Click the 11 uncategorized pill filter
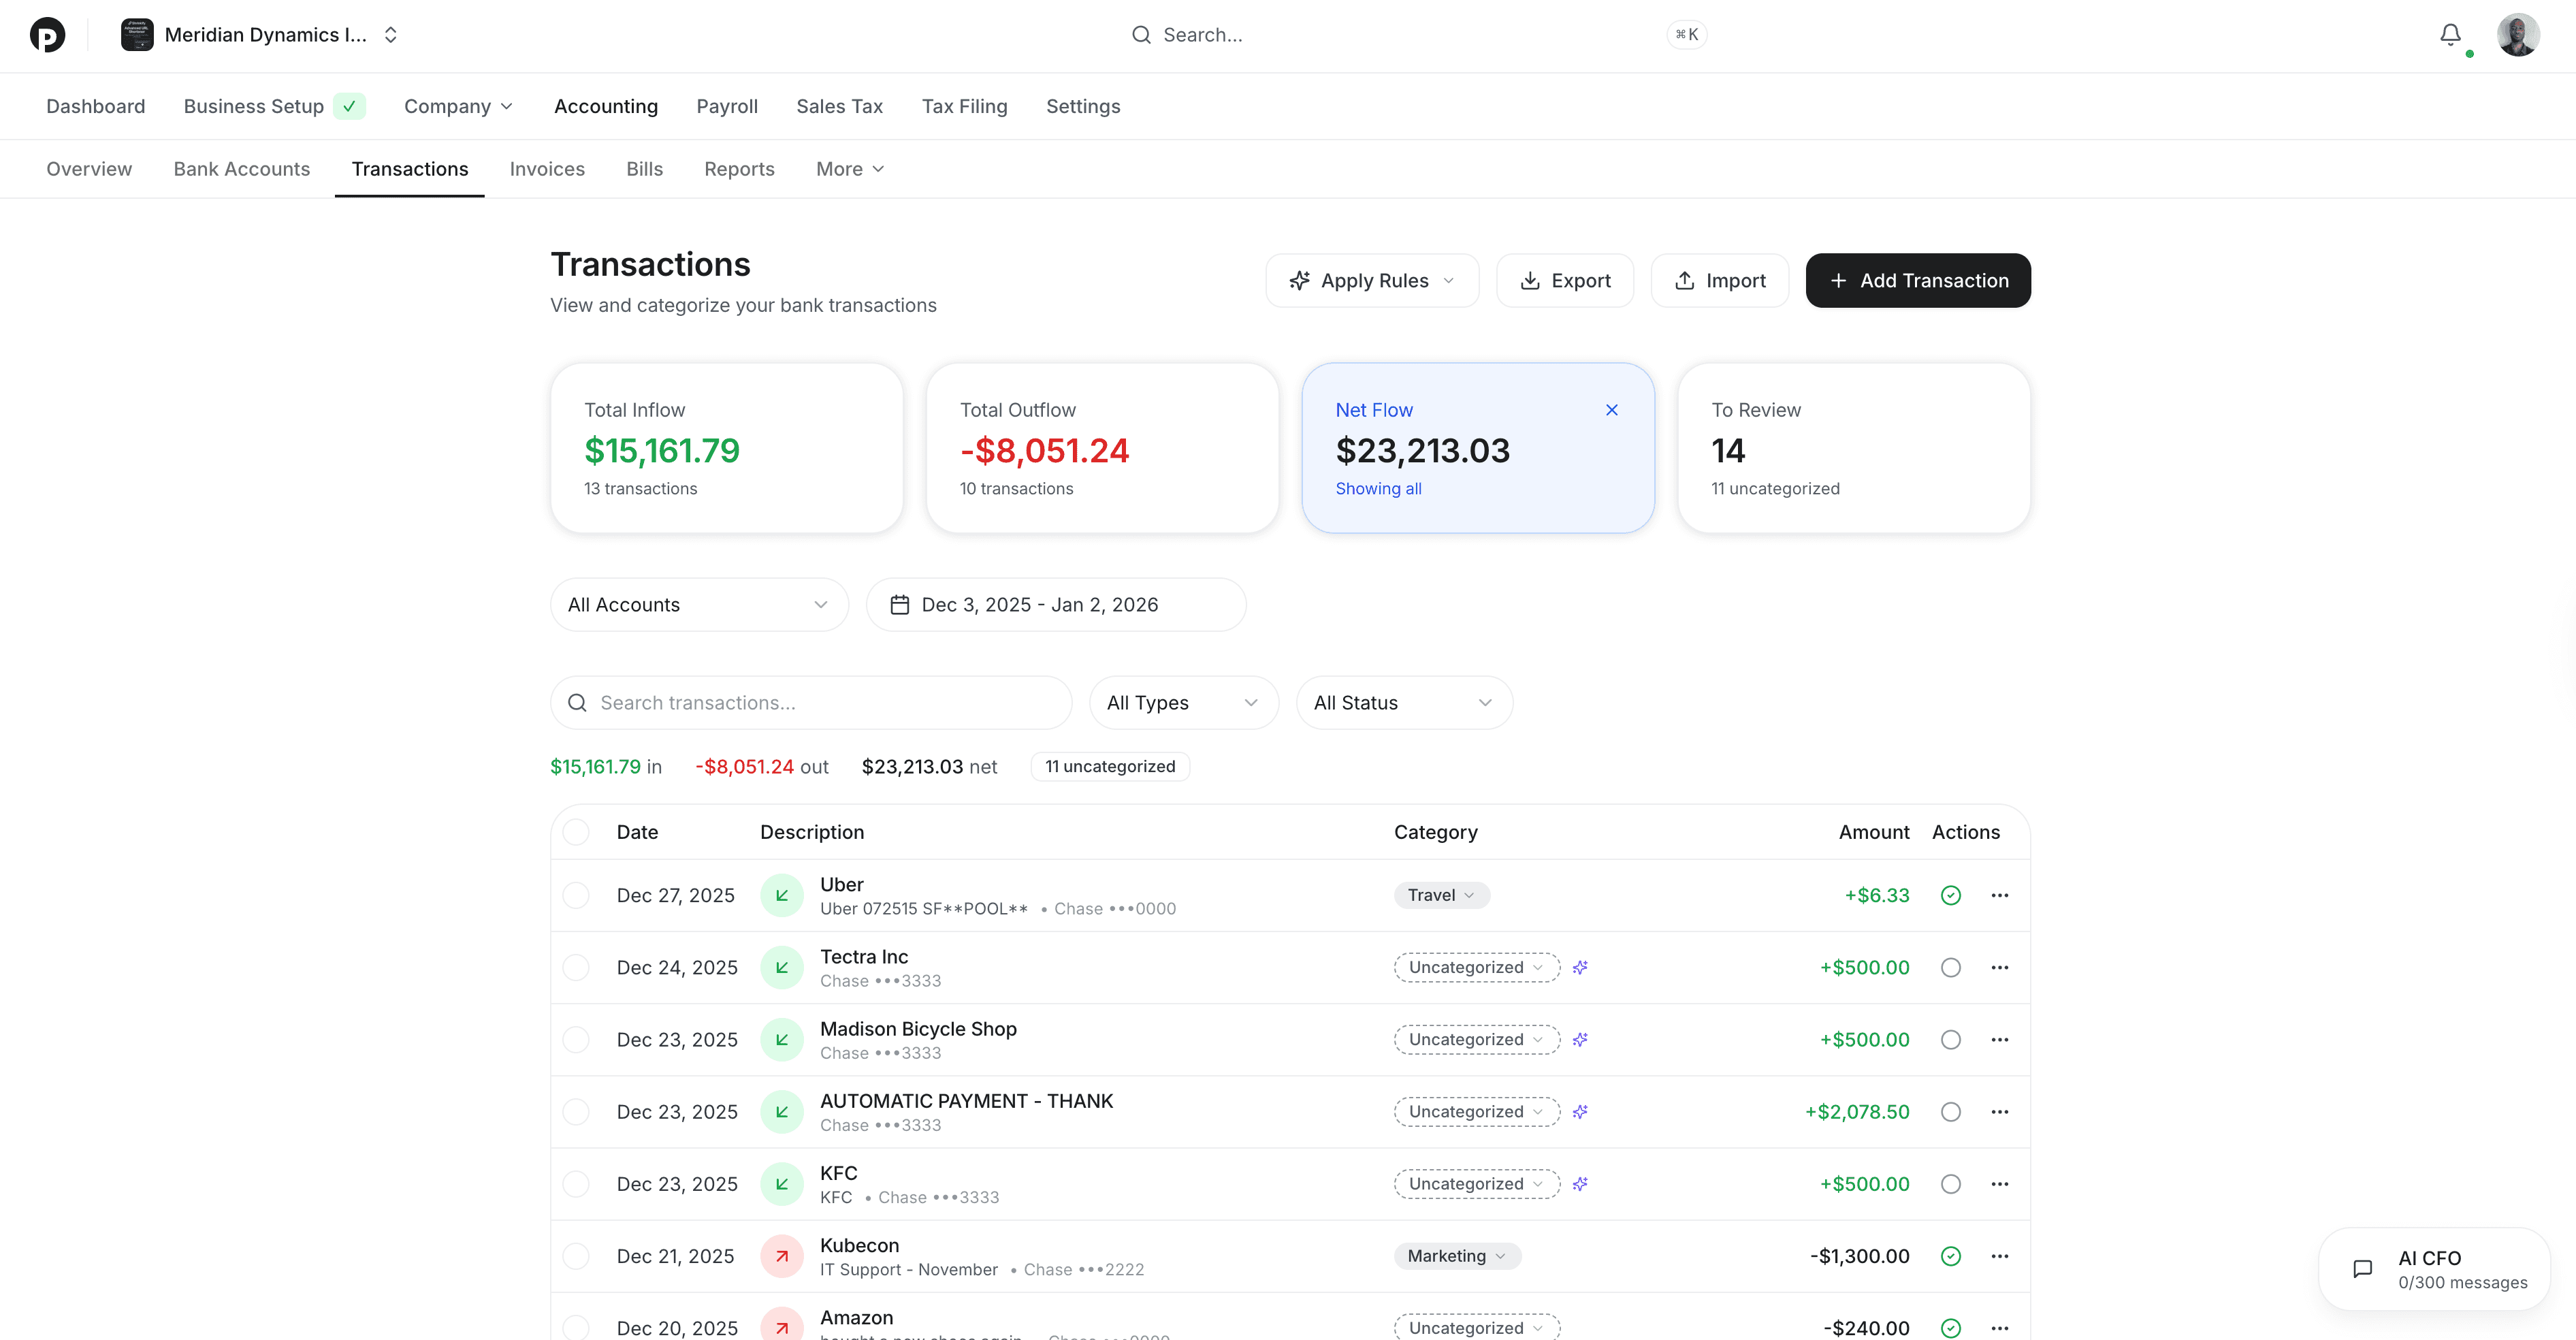 click(1110, 766)
